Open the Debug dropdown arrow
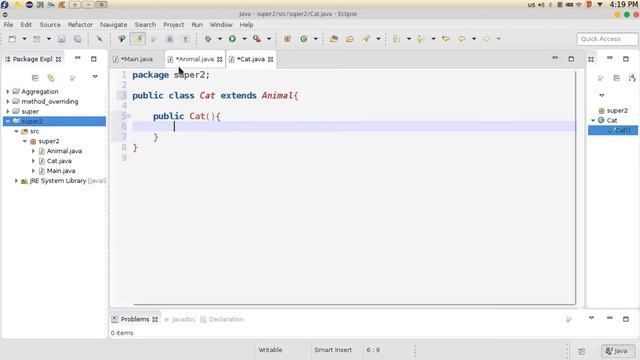The height and width of the screenshot is (360, 640). (x=220, y=39)
